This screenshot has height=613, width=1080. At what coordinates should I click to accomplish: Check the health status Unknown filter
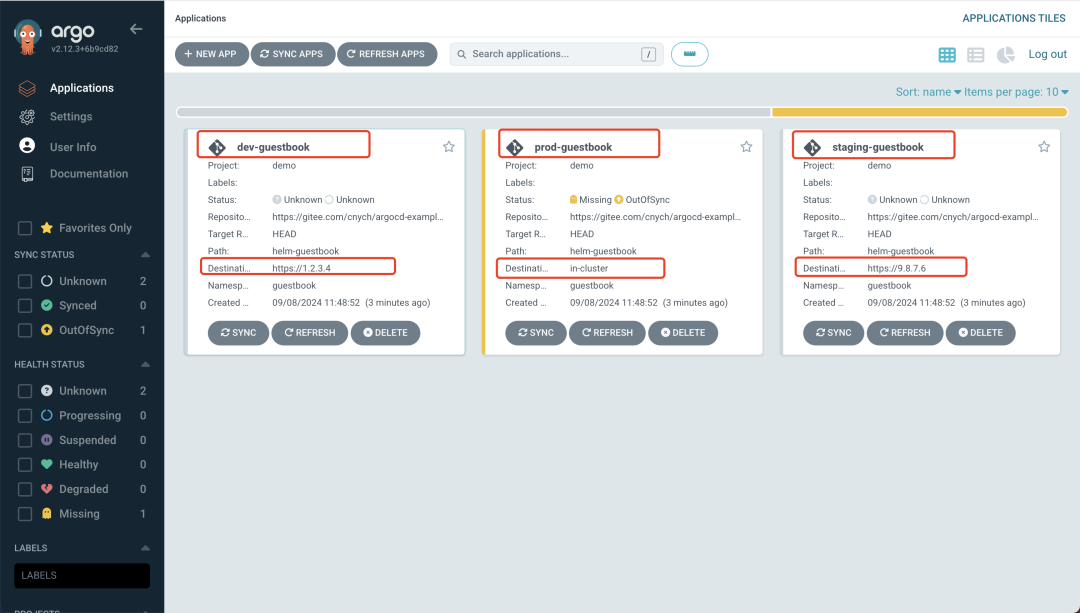click(25, 391)
